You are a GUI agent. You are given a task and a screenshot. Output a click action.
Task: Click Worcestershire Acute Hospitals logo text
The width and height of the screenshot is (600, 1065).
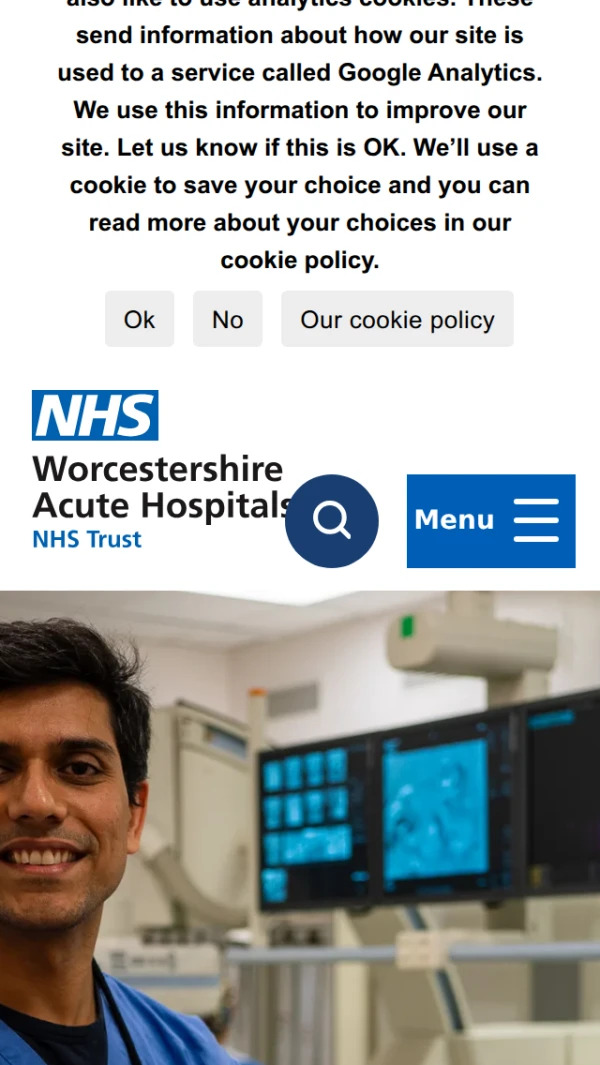[x=163, y=487]
